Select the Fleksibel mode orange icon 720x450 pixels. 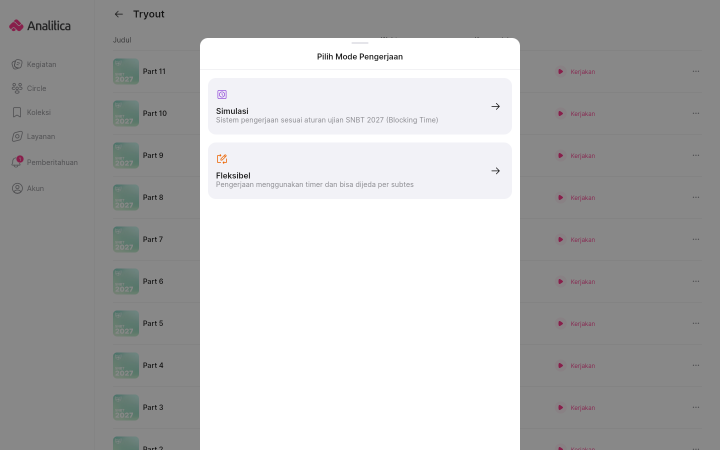[222, 159]
